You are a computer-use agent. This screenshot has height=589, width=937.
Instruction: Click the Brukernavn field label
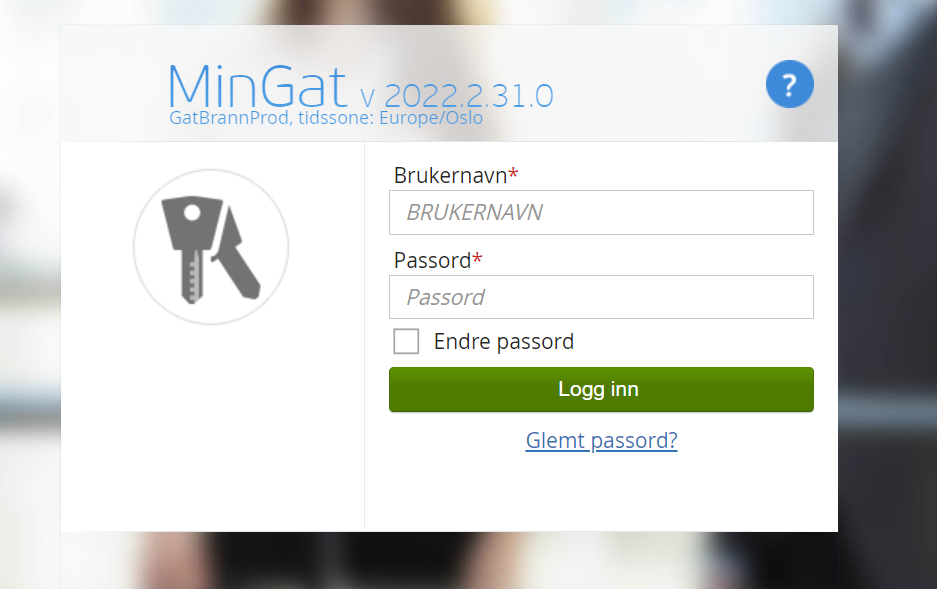(451, 176)
